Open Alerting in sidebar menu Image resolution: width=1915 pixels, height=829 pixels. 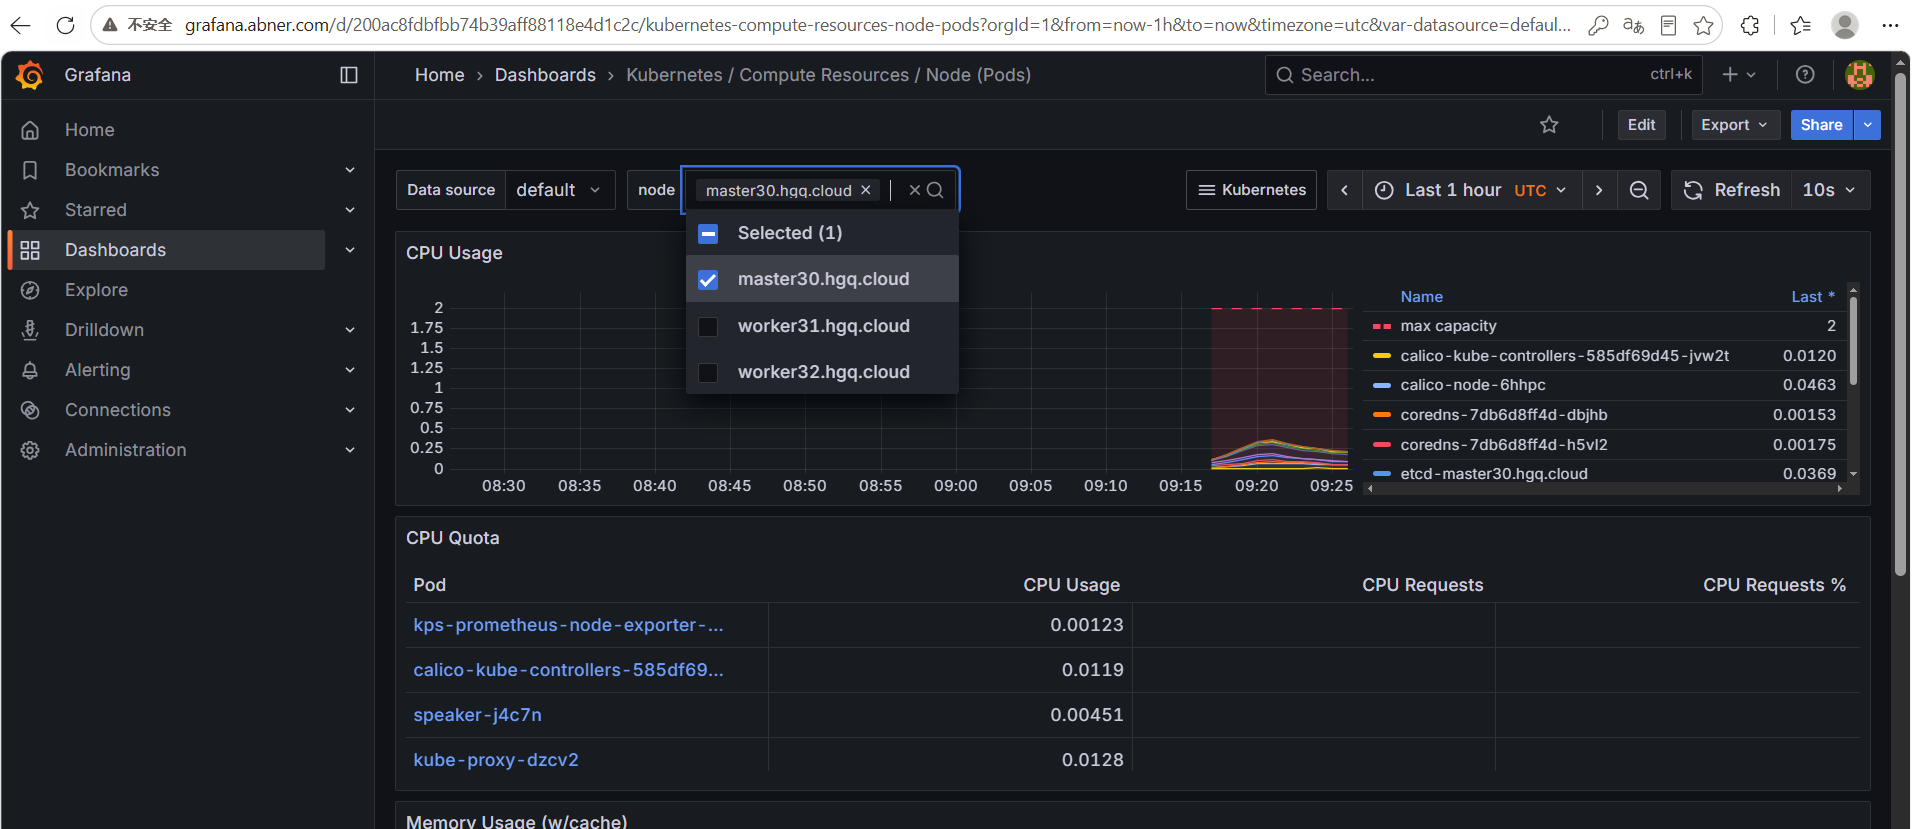tap(98, 370)
